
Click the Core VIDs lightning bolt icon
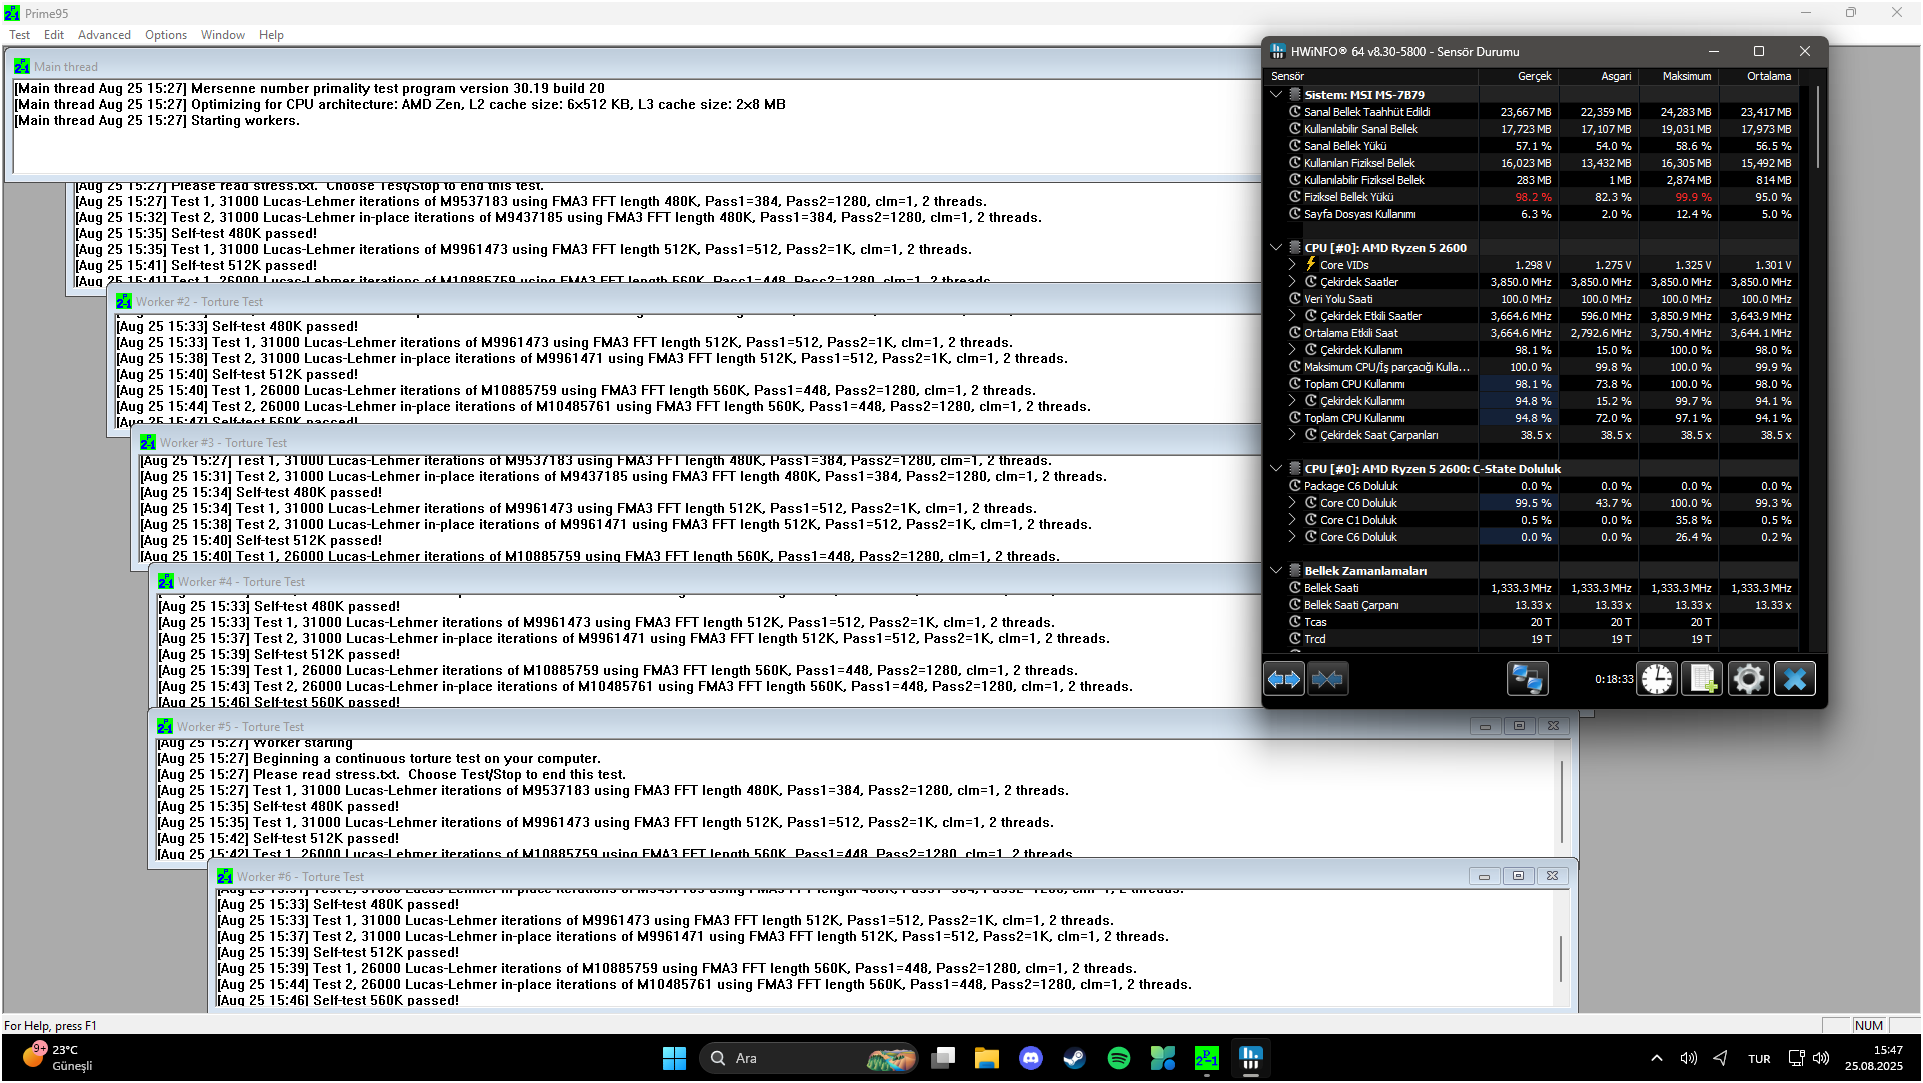(x=1311, y=264)
